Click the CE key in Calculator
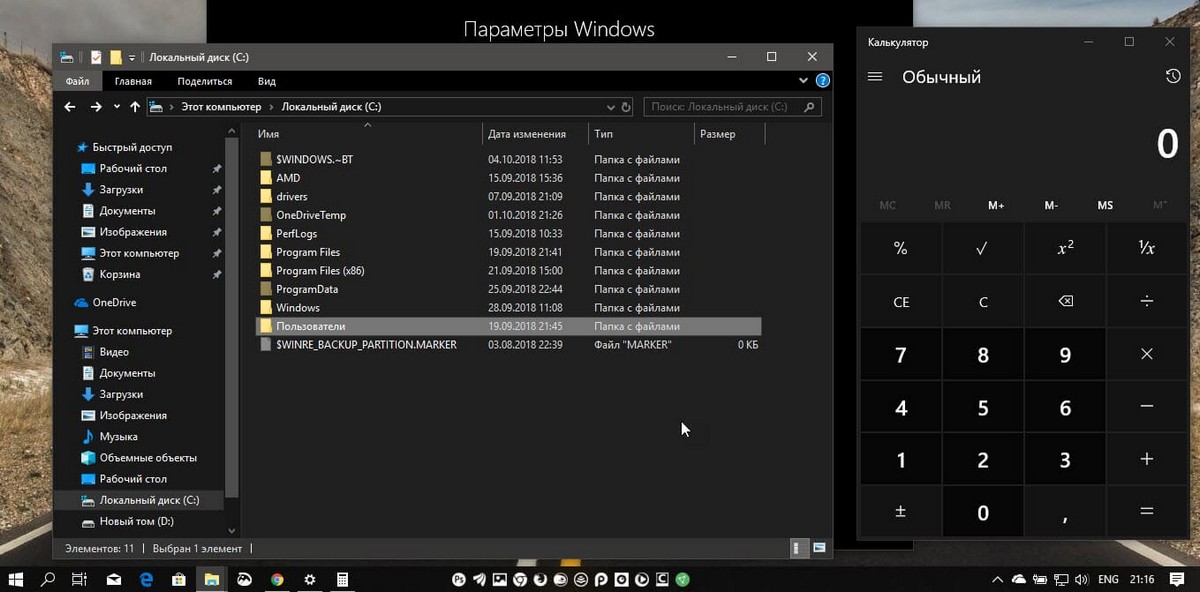This screenshot has width=1200, height=592. pos(901,301)
